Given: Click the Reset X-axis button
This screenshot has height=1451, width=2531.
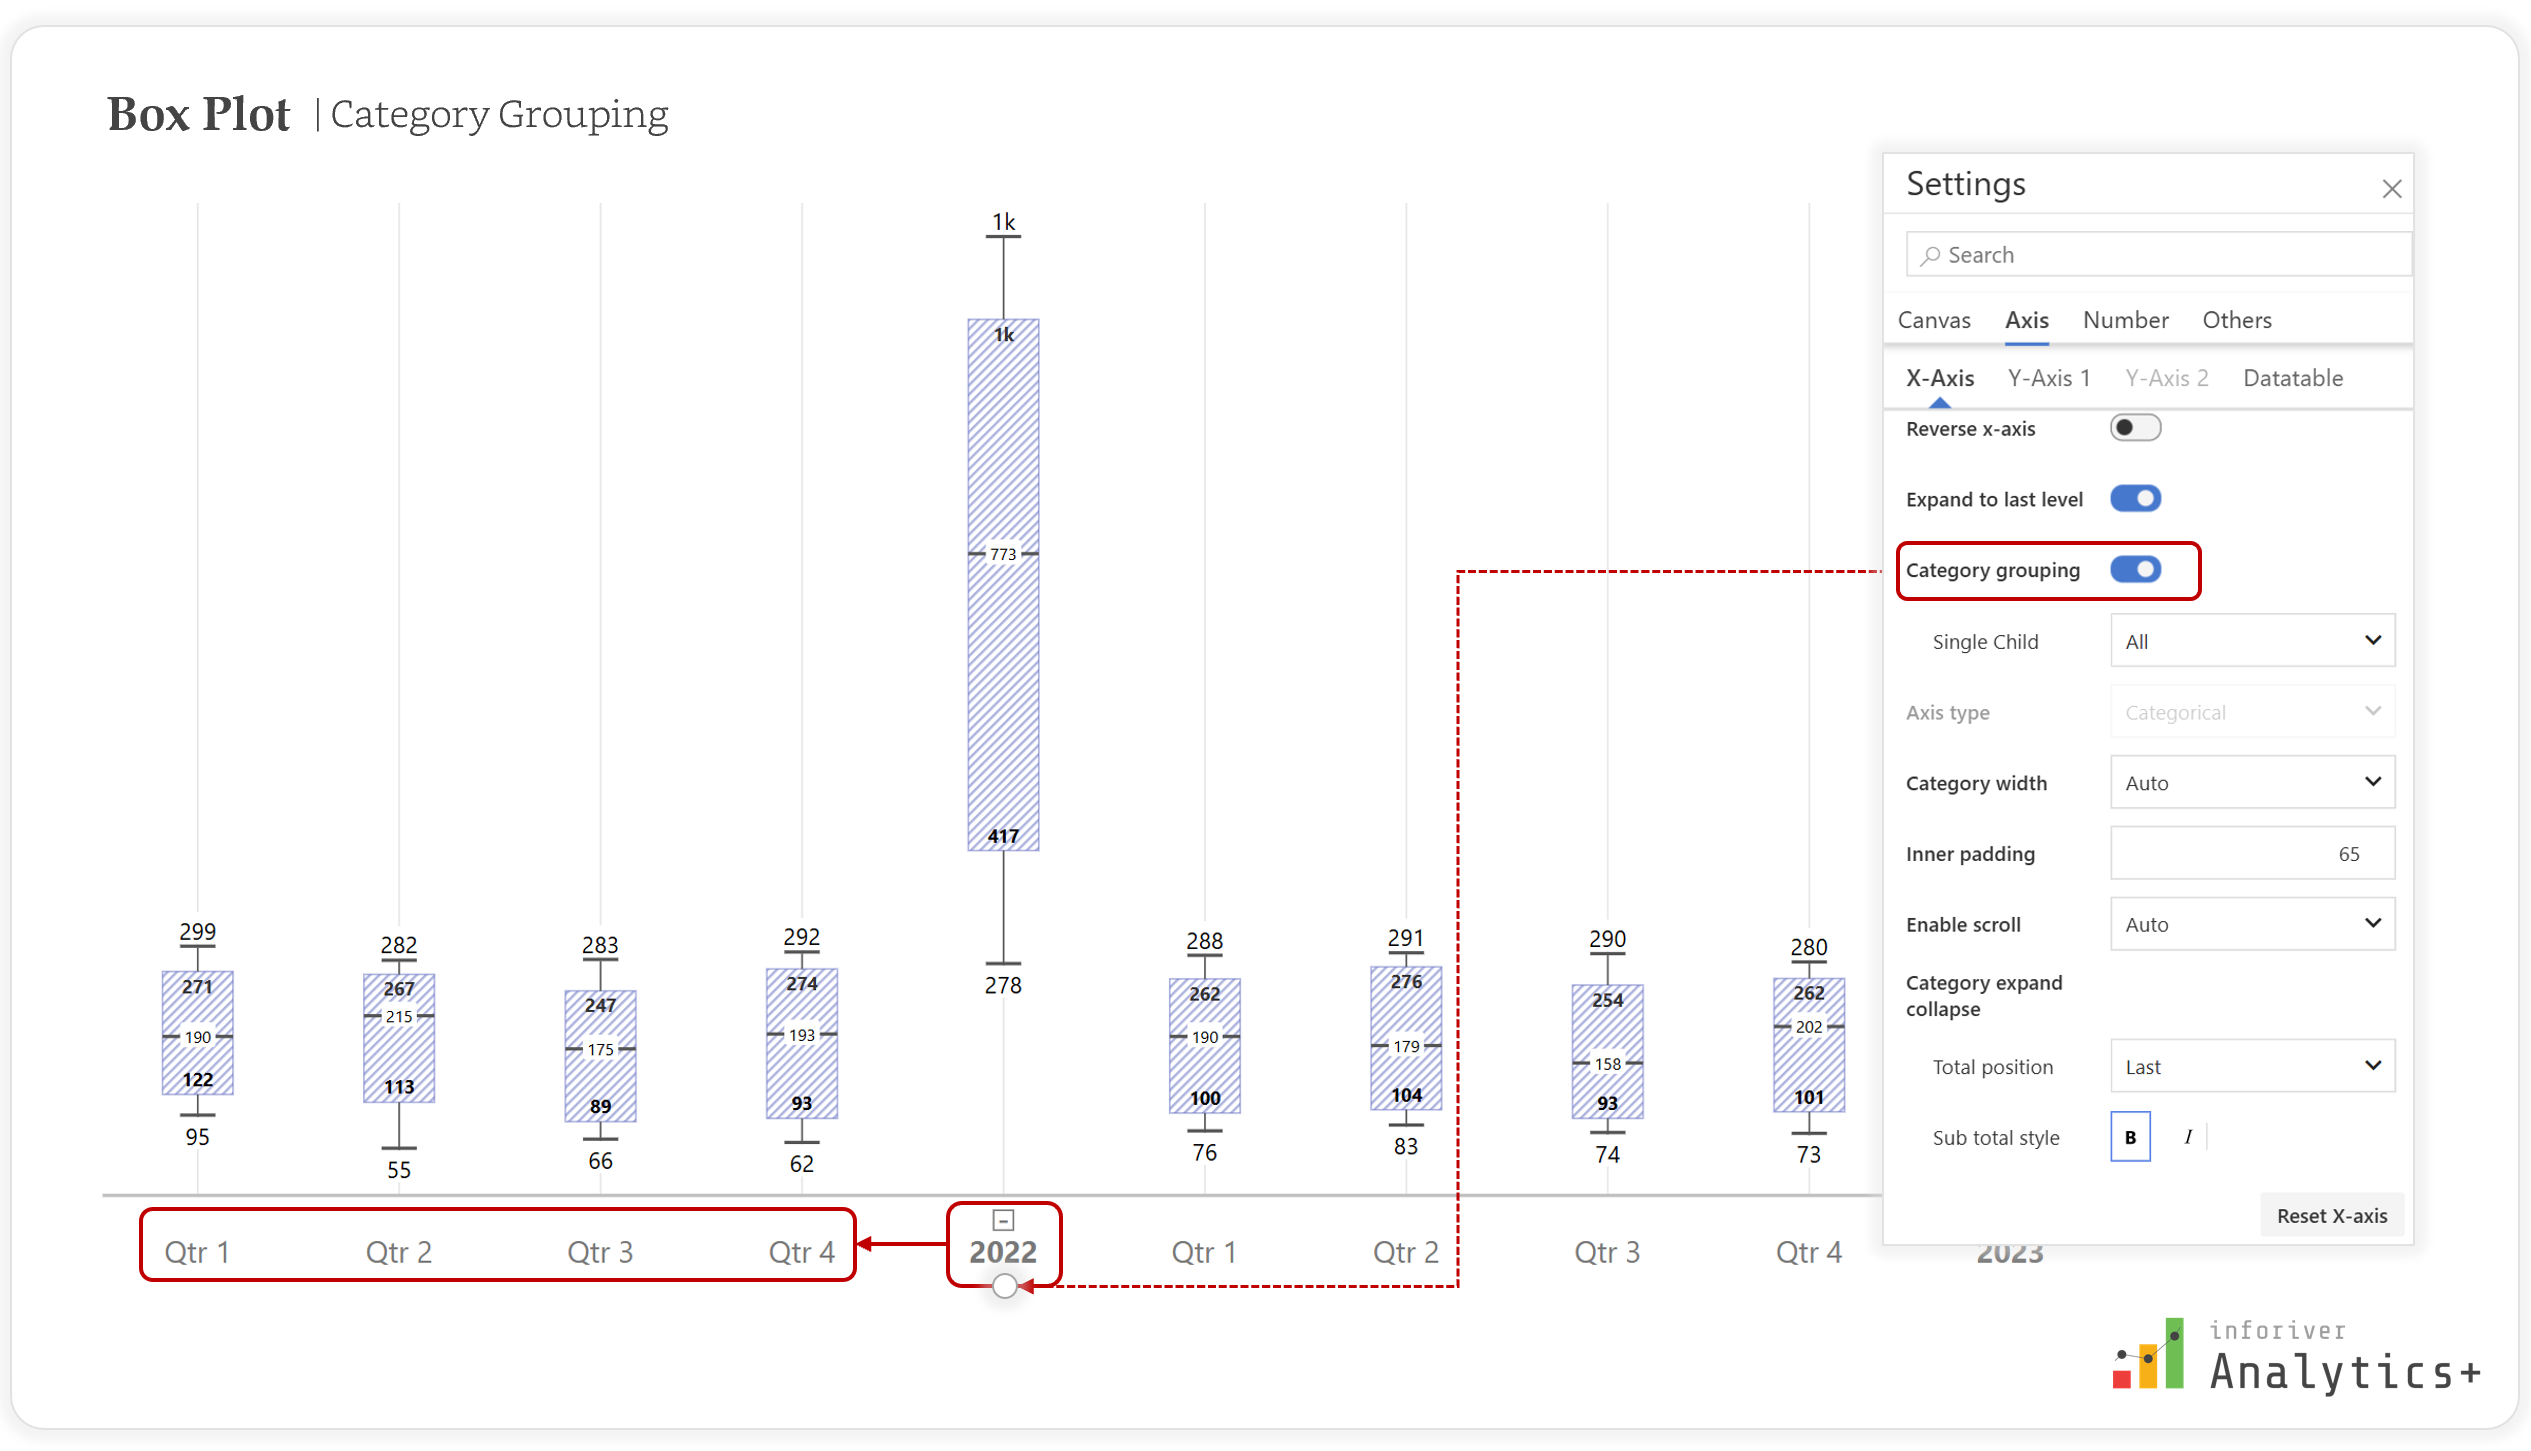Looking at the screenshot, I should 2332,1216.
